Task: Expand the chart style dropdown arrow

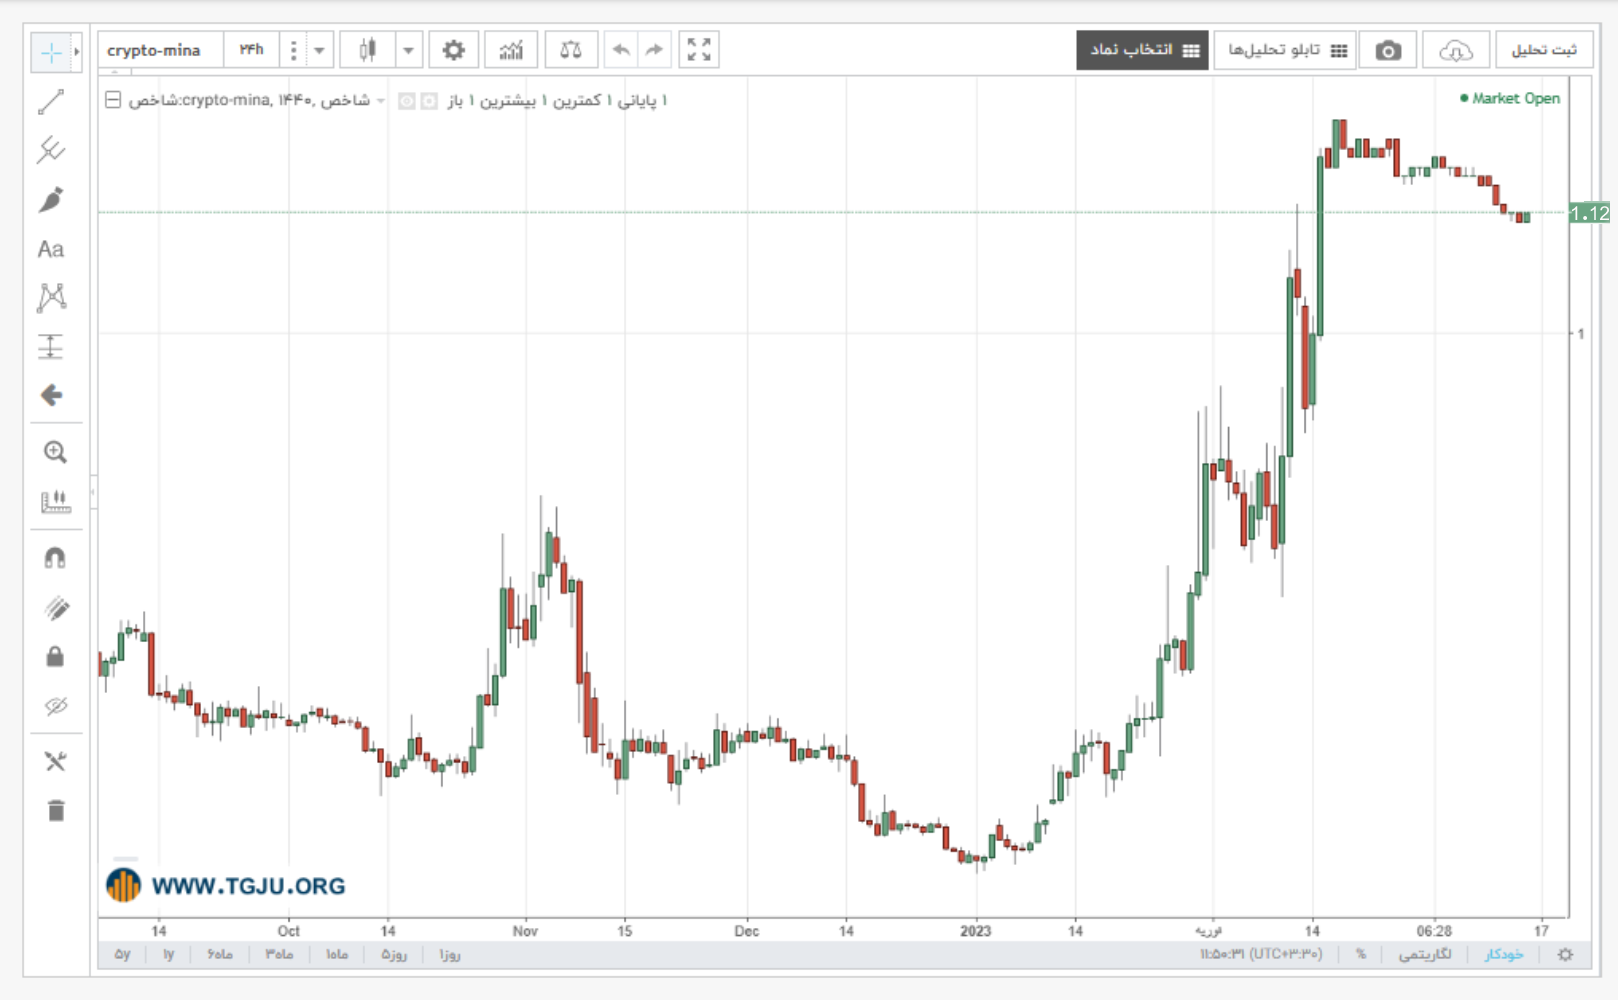Action: point(408,50)
